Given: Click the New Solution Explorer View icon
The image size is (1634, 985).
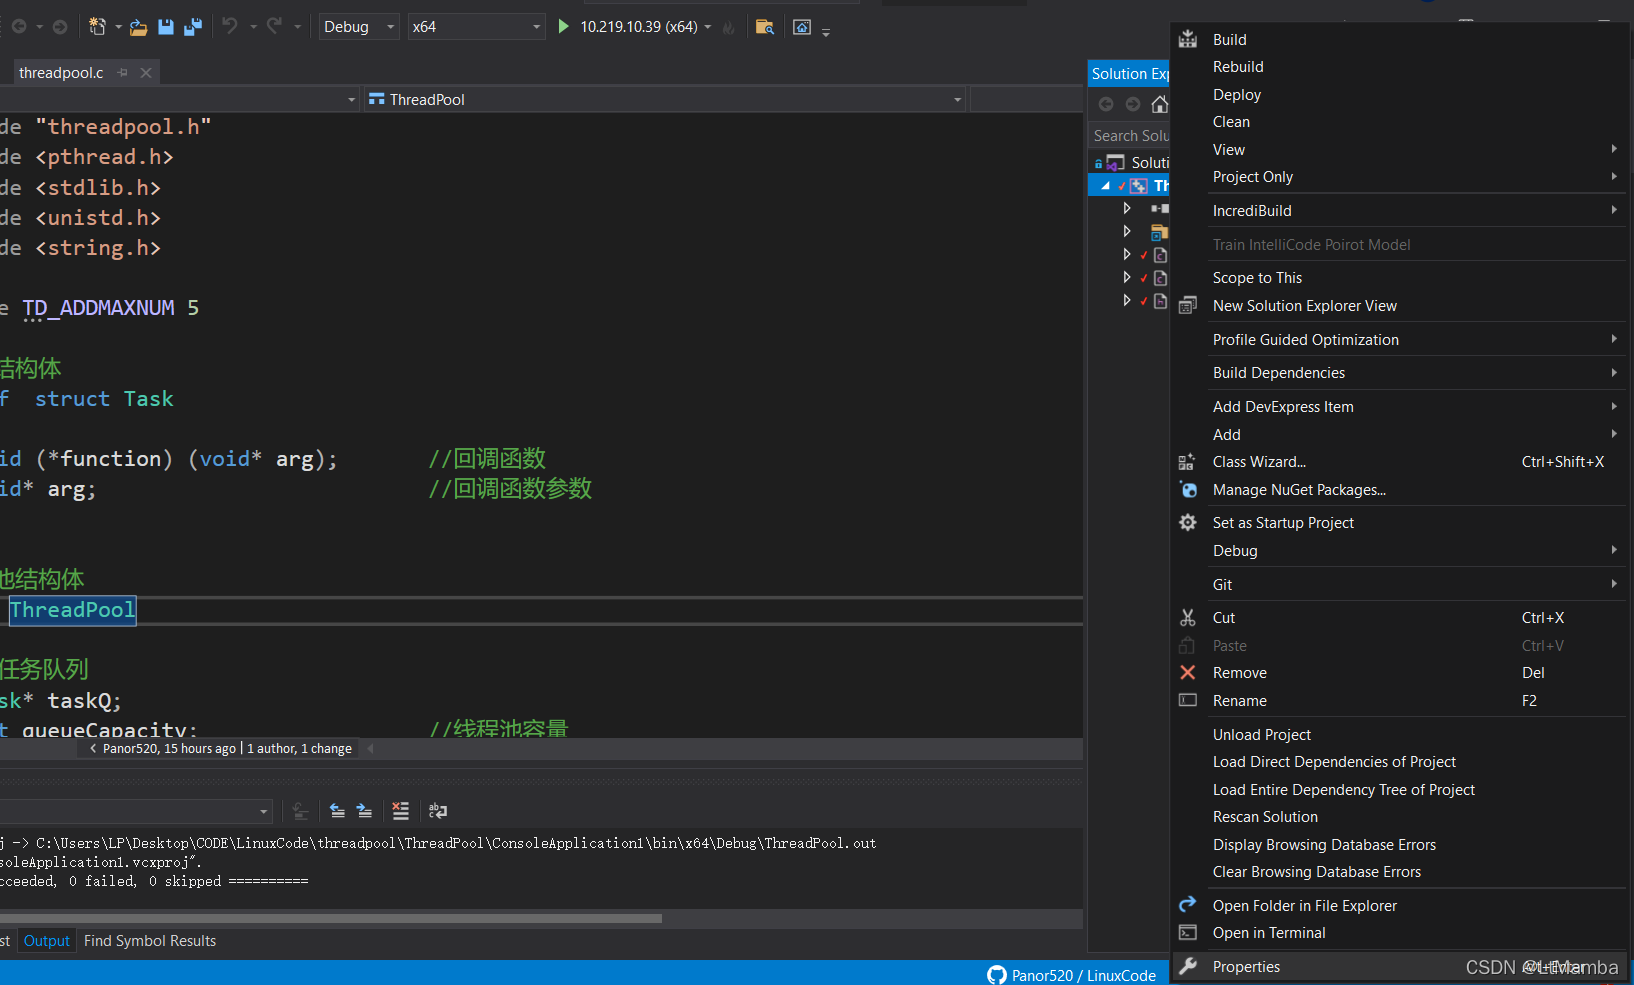Looking at the screenshot, I should click(1188, 305).
